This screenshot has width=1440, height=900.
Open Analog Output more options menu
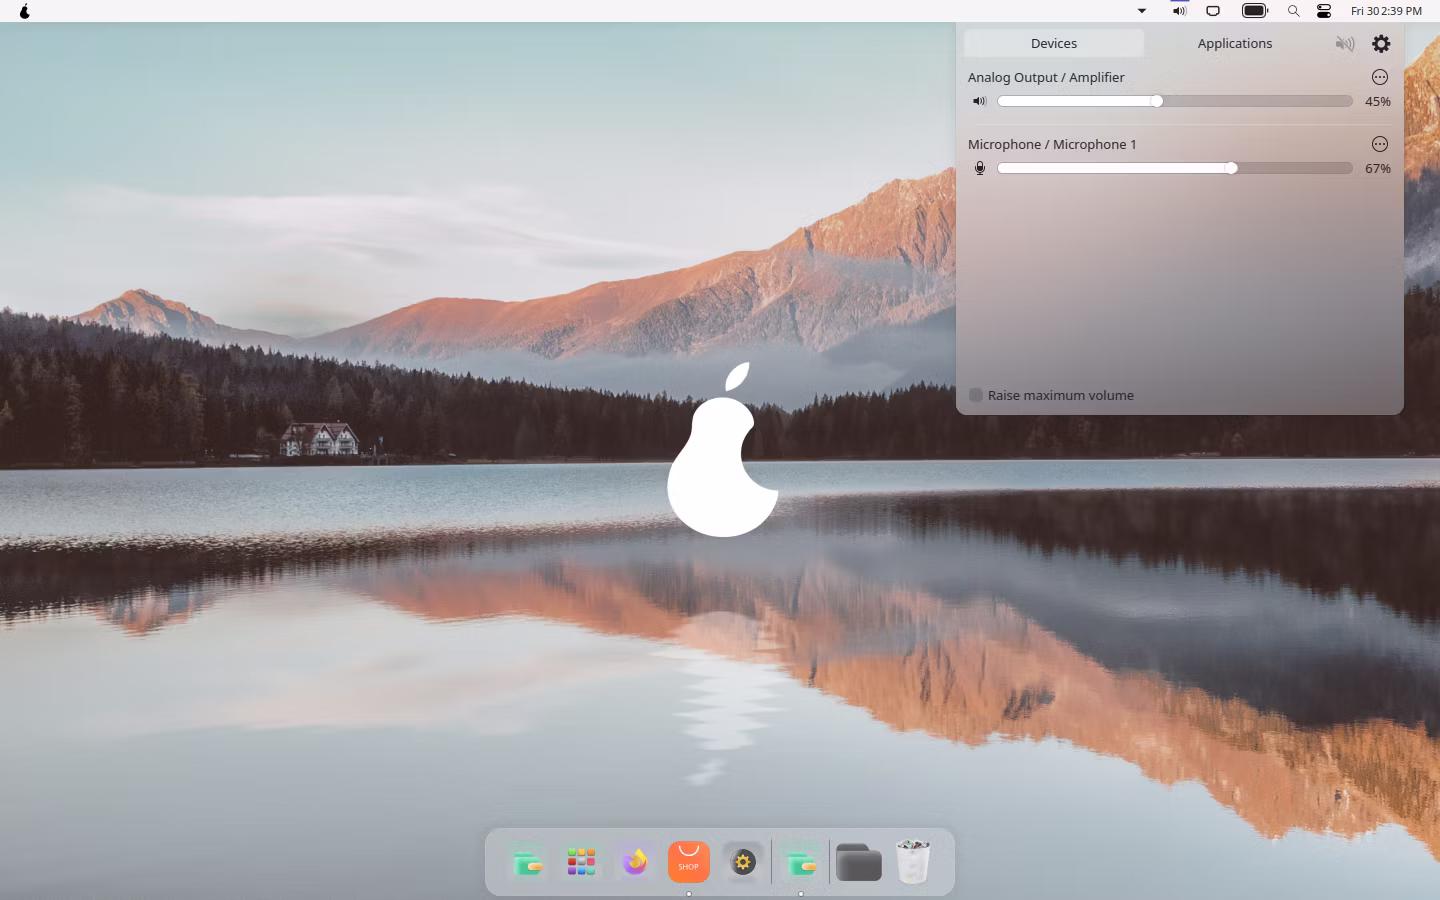(1380, 77)
